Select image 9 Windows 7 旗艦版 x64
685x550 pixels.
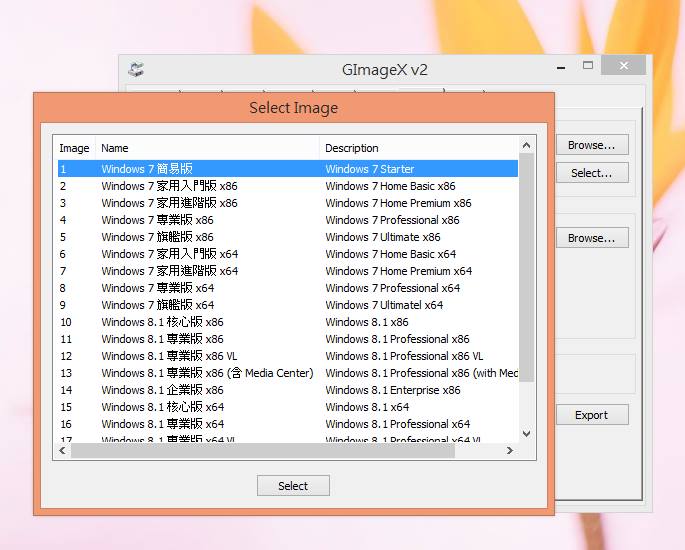(x=288, y=305)
